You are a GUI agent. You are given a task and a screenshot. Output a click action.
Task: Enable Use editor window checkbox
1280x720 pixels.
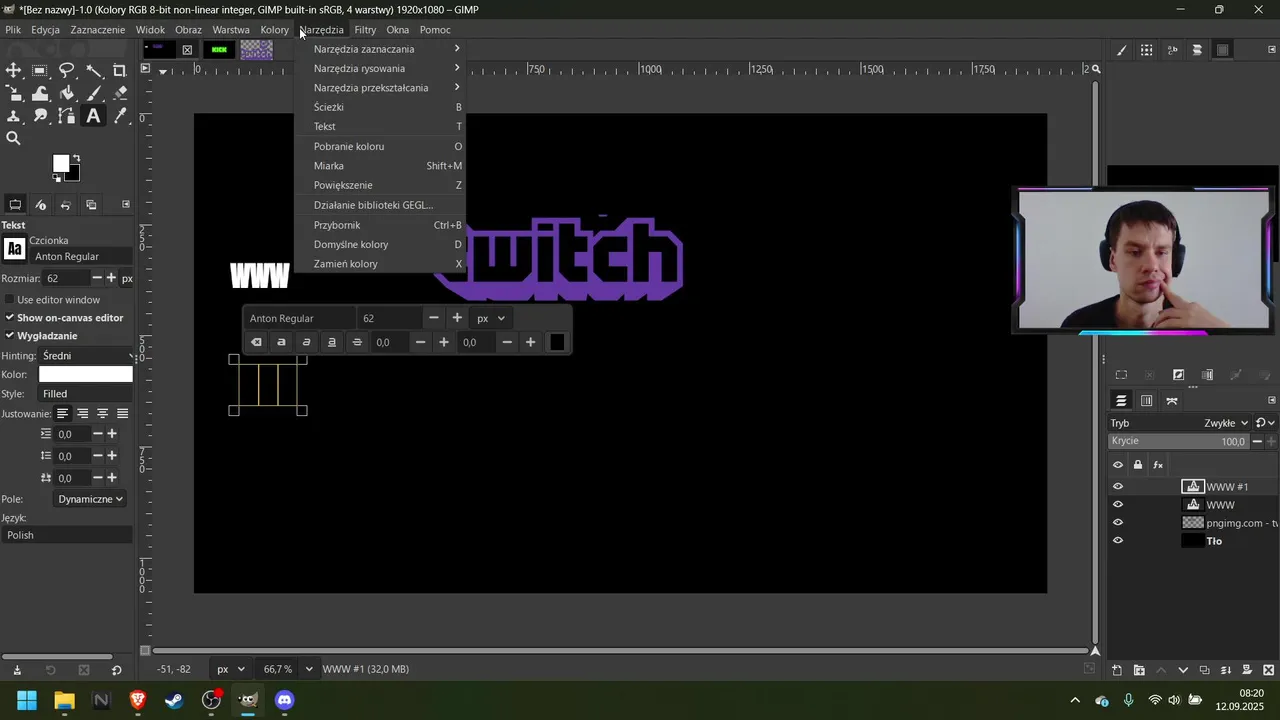pyautogui.click(x=10, y=300)
